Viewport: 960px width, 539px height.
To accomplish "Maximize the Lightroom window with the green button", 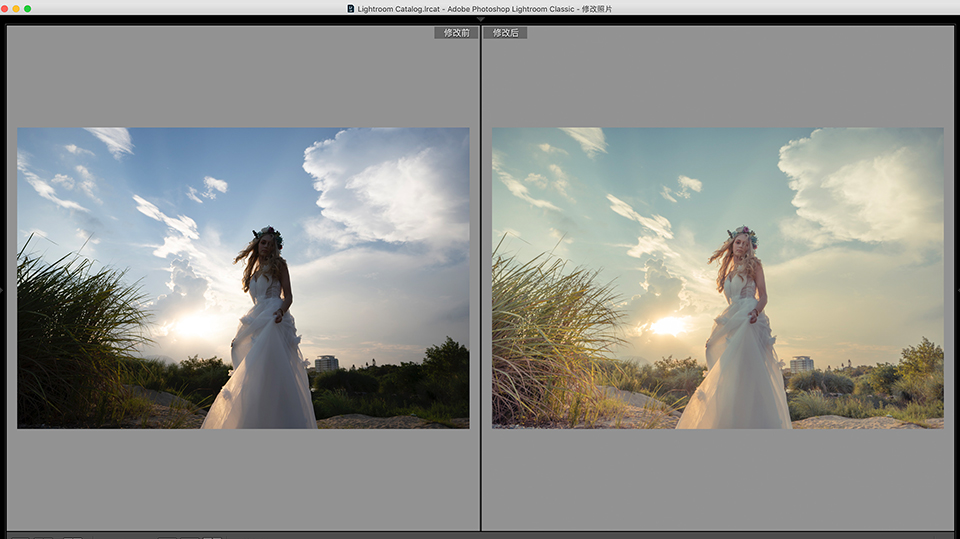I will click(28, 9).
